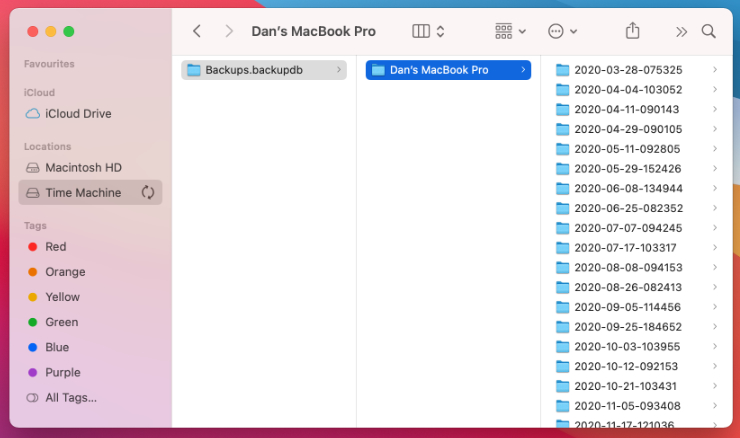The height and width of the screenshot is (438, 740).
Task: Click the green full-screen window button
Action: (x=69, y=32)
